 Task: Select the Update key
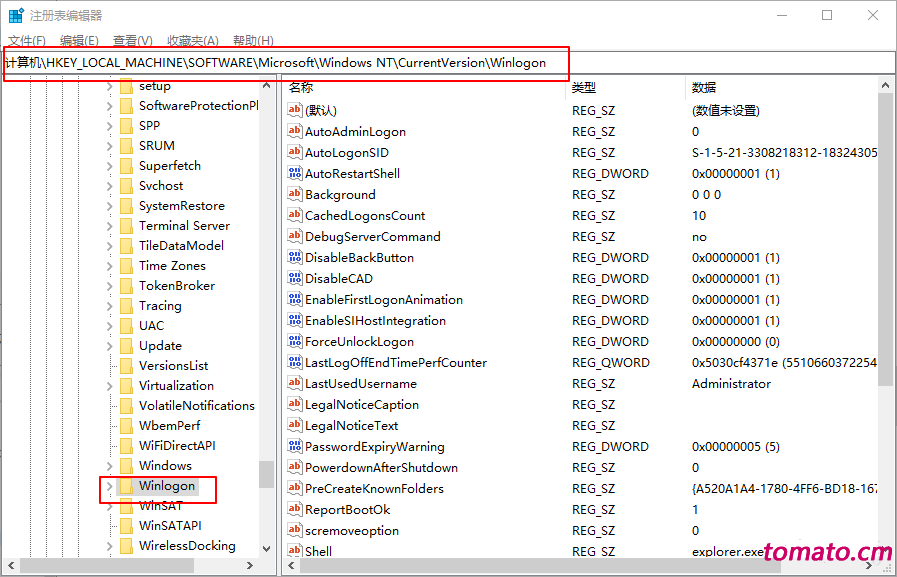click(160, 346)
